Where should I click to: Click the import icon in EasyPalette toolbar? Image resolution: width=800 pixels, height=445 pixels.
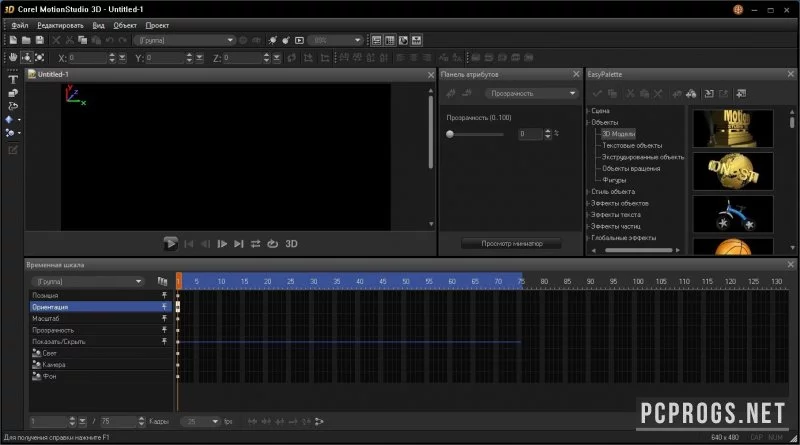709,93
